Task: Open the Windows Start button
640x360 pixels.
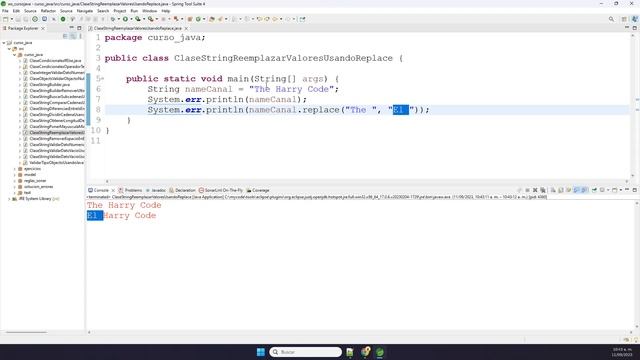Action: click(260, 352)
